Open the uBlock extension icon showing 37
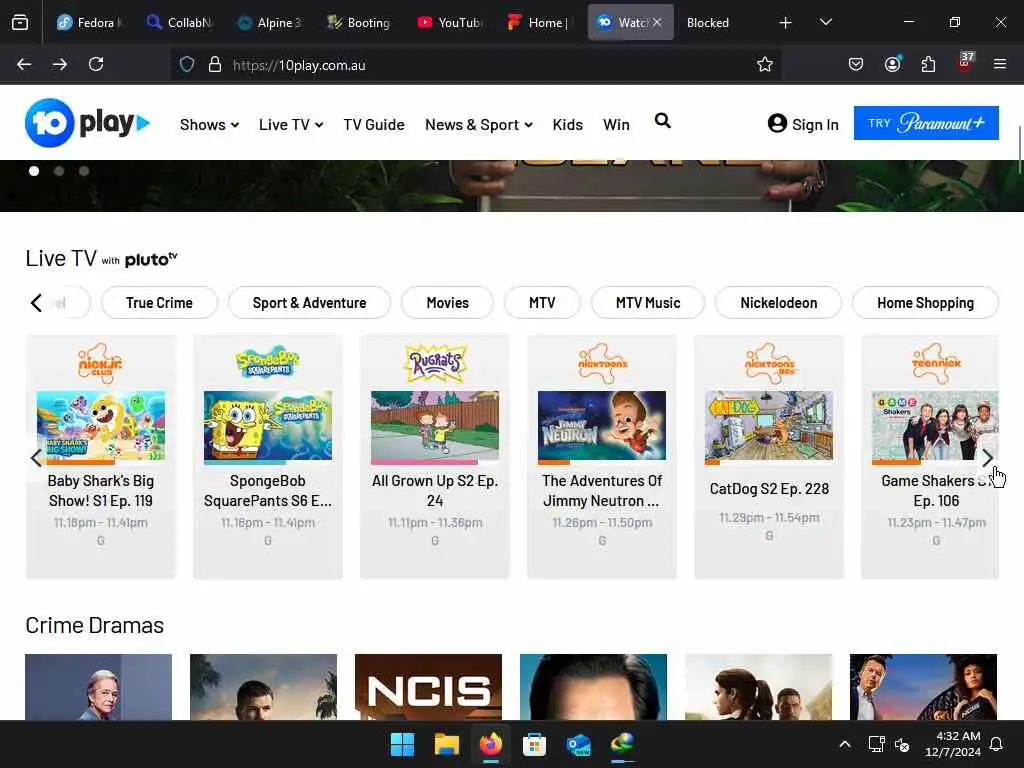 point(965,63)
